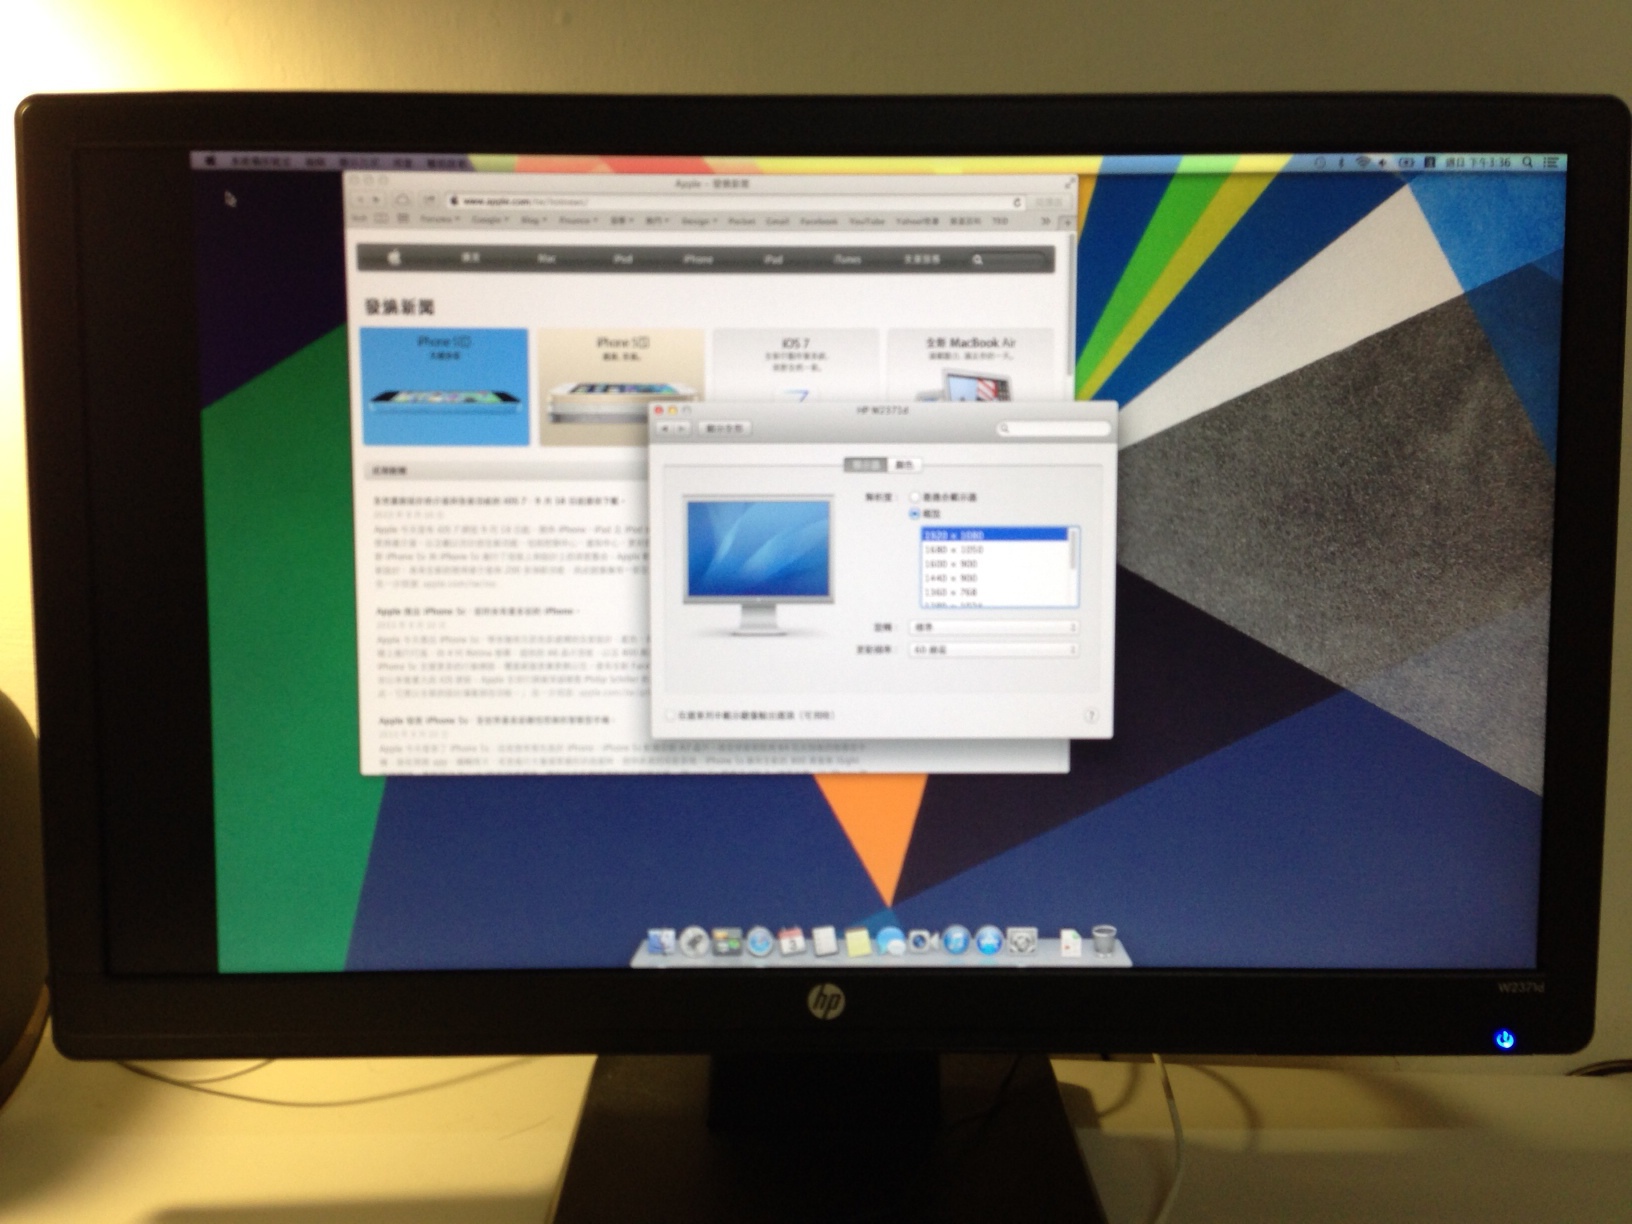Open Mac section on apple.com nav
Viewport: 1632px width, 1224px height.
pyautogui.click(x=546, y=259)
